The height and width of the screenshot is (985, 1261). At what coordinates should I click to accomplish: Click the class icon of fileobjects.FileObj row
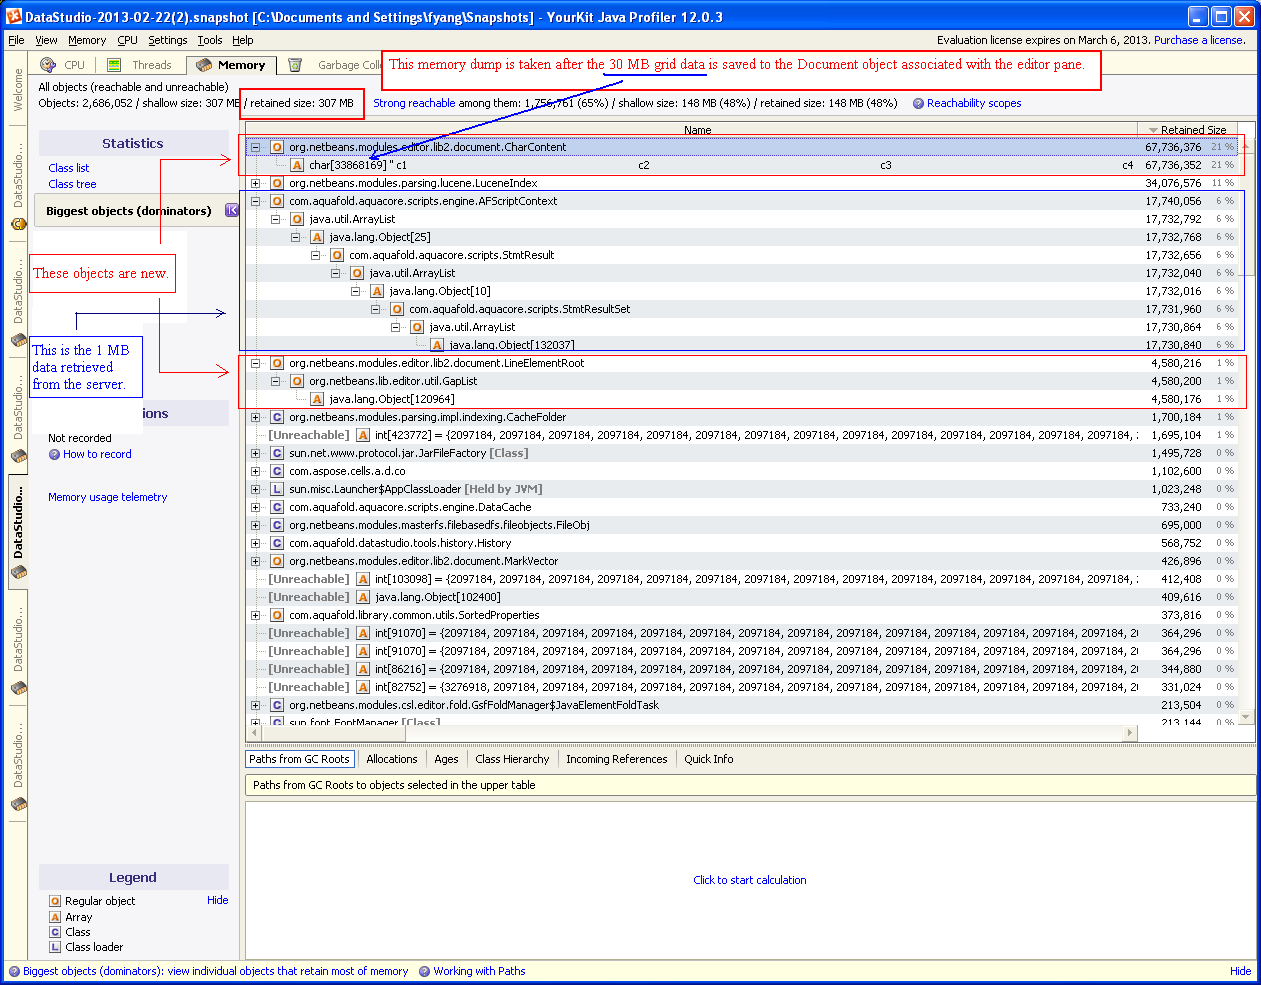(x=277, y=525)
